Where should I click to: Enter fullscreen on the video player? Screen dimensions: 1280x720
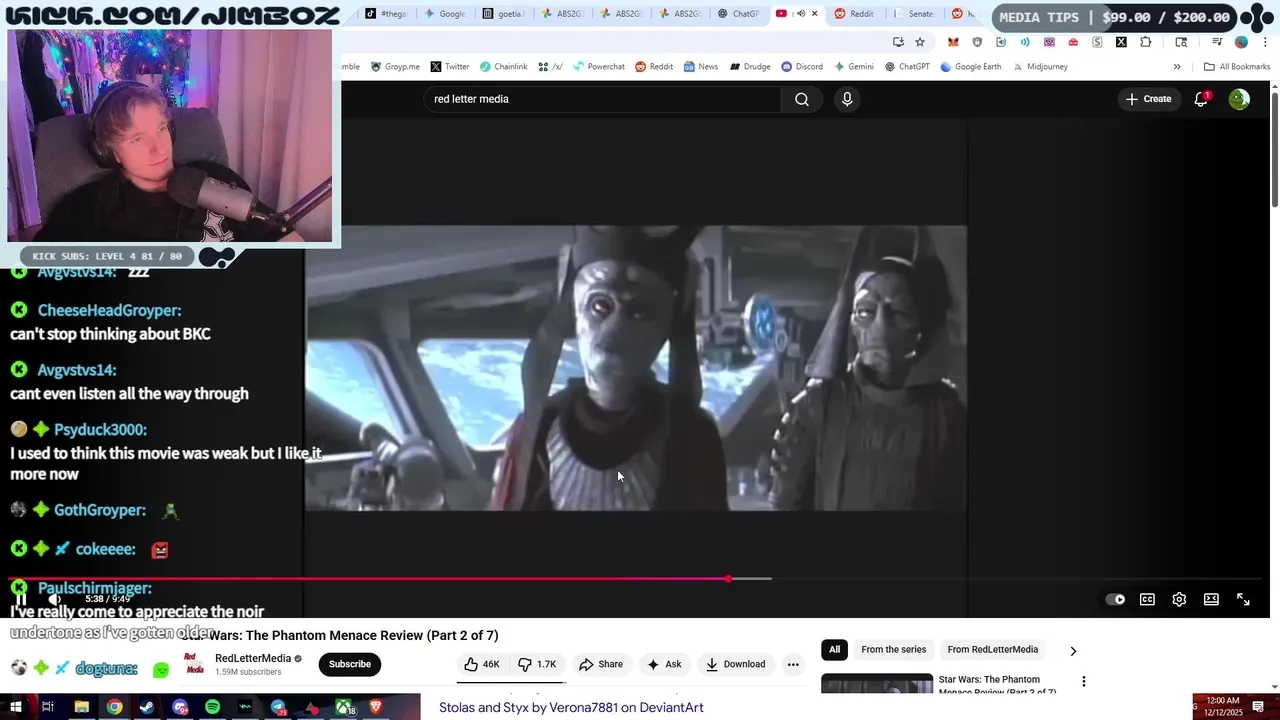pyautogui.click(x=1243, y=599)
